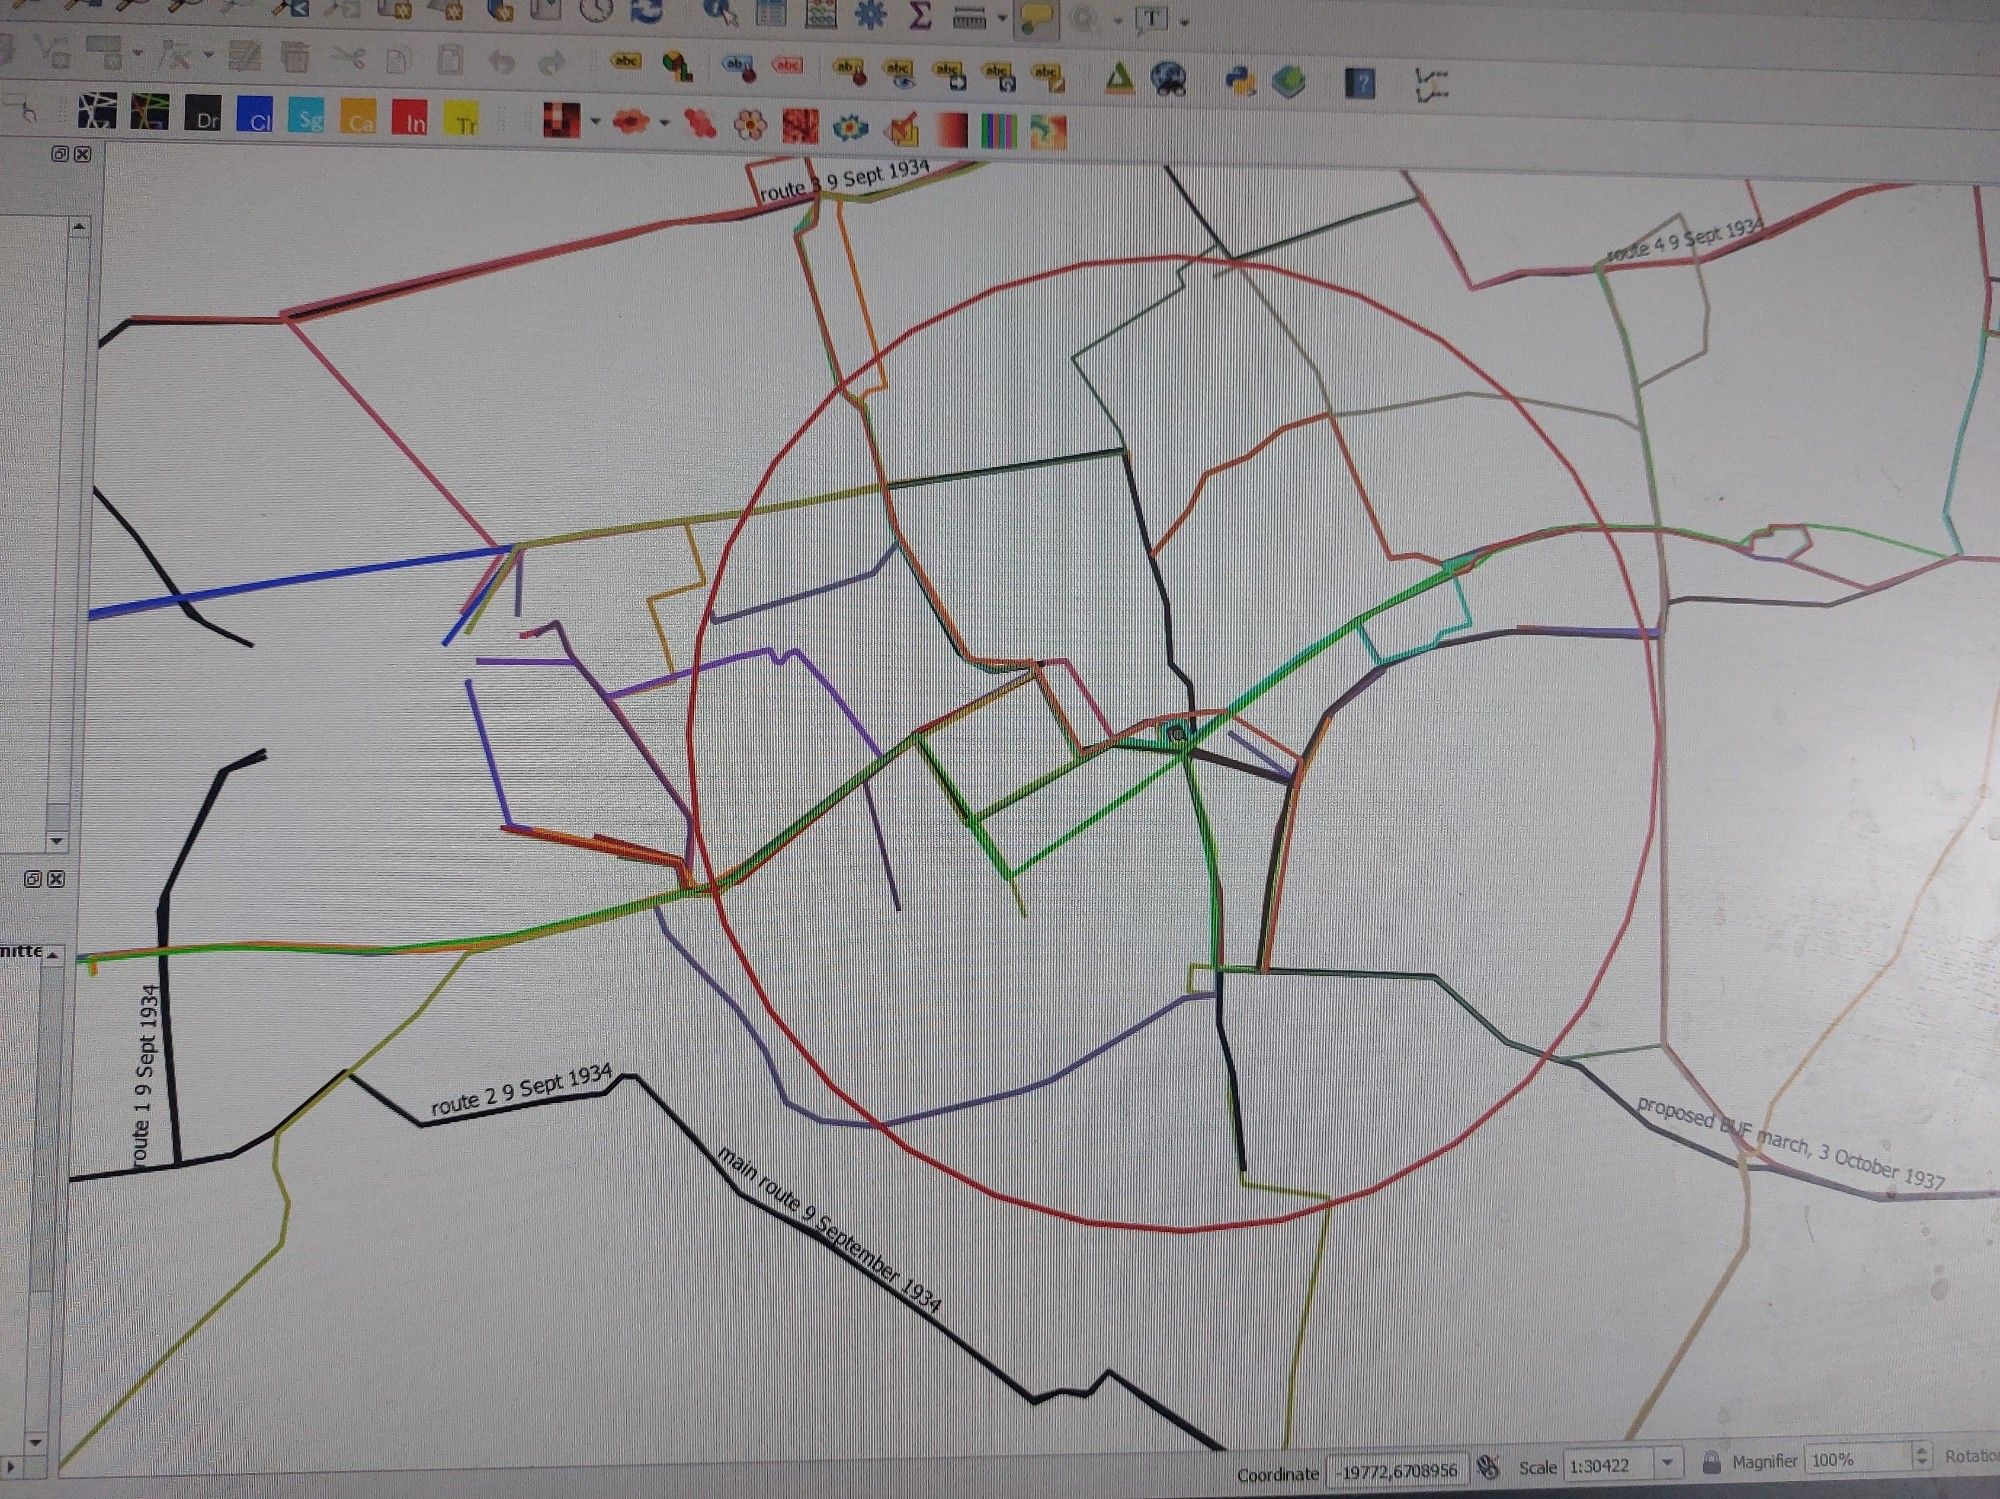Click the green triangle plugin icon
The height and width of the screenshot is (1499, 2000).
click(1119, 78)
